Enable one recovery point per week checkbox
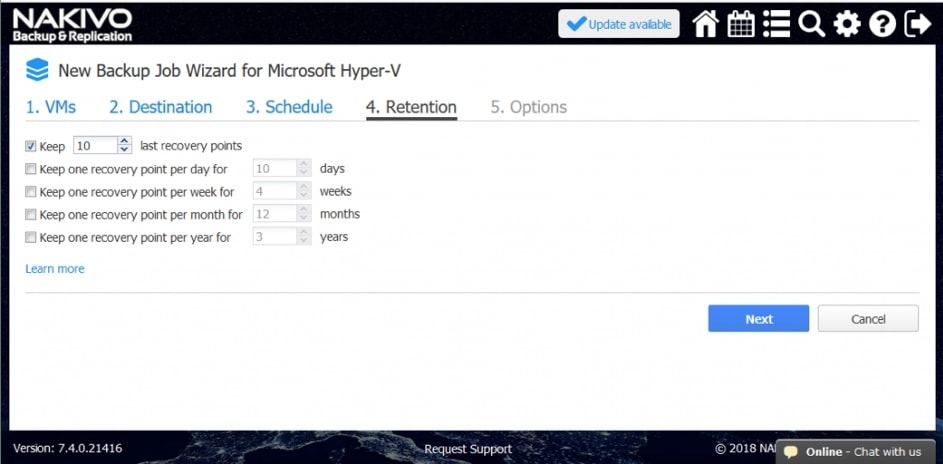 [x=31, y=192]
